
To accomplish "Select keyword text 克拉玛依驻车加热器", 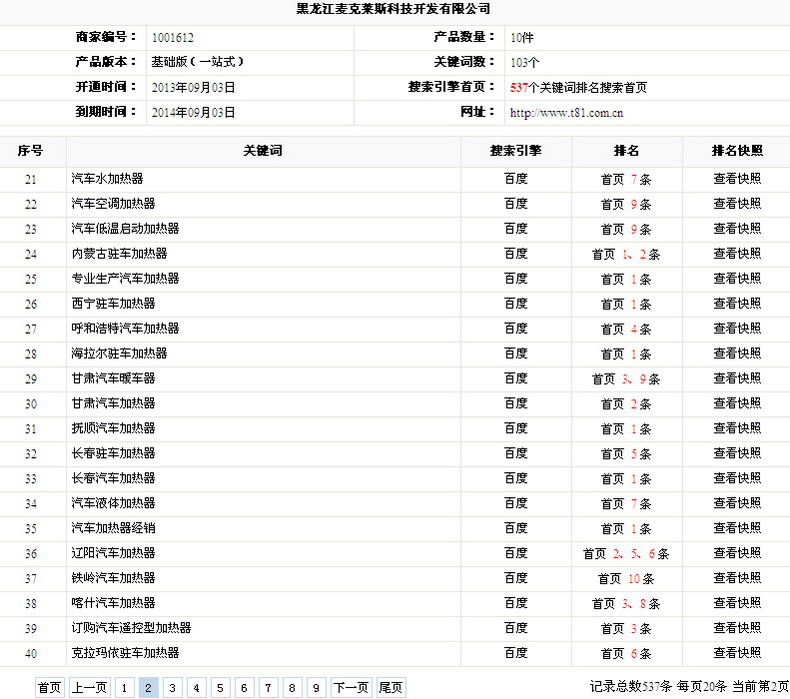I will click(x=125, y=653).
